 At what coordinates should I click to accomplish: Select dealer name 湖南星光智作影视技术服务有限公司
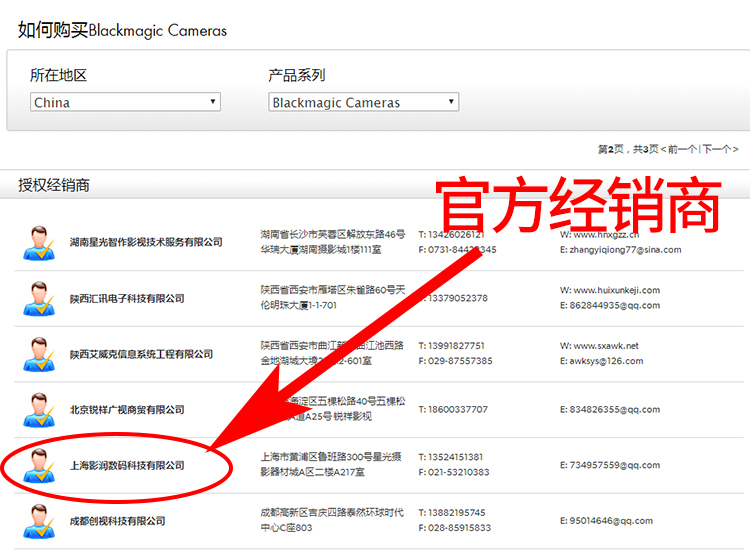coord(146,242)
